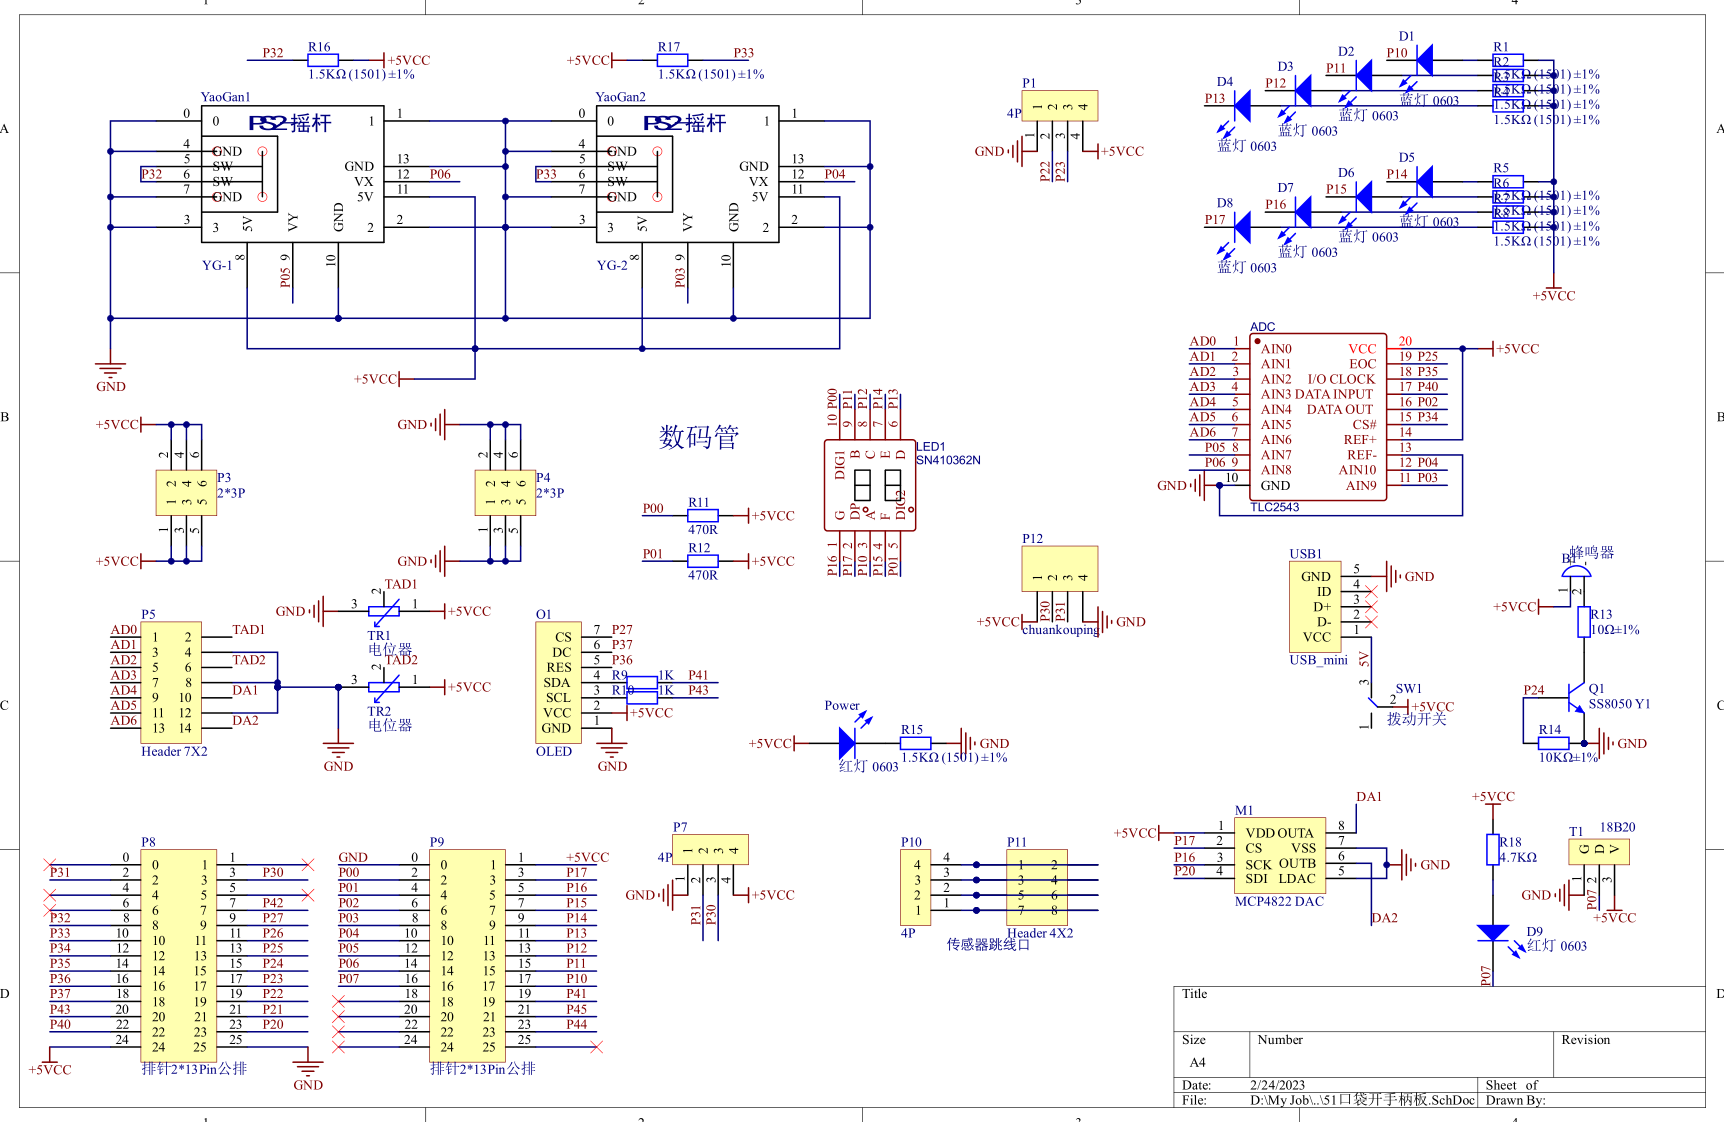This screenshot has width=1724, height=1122.
Task: Click the file path ending .SchDoc
Action: (1362, 1100)
